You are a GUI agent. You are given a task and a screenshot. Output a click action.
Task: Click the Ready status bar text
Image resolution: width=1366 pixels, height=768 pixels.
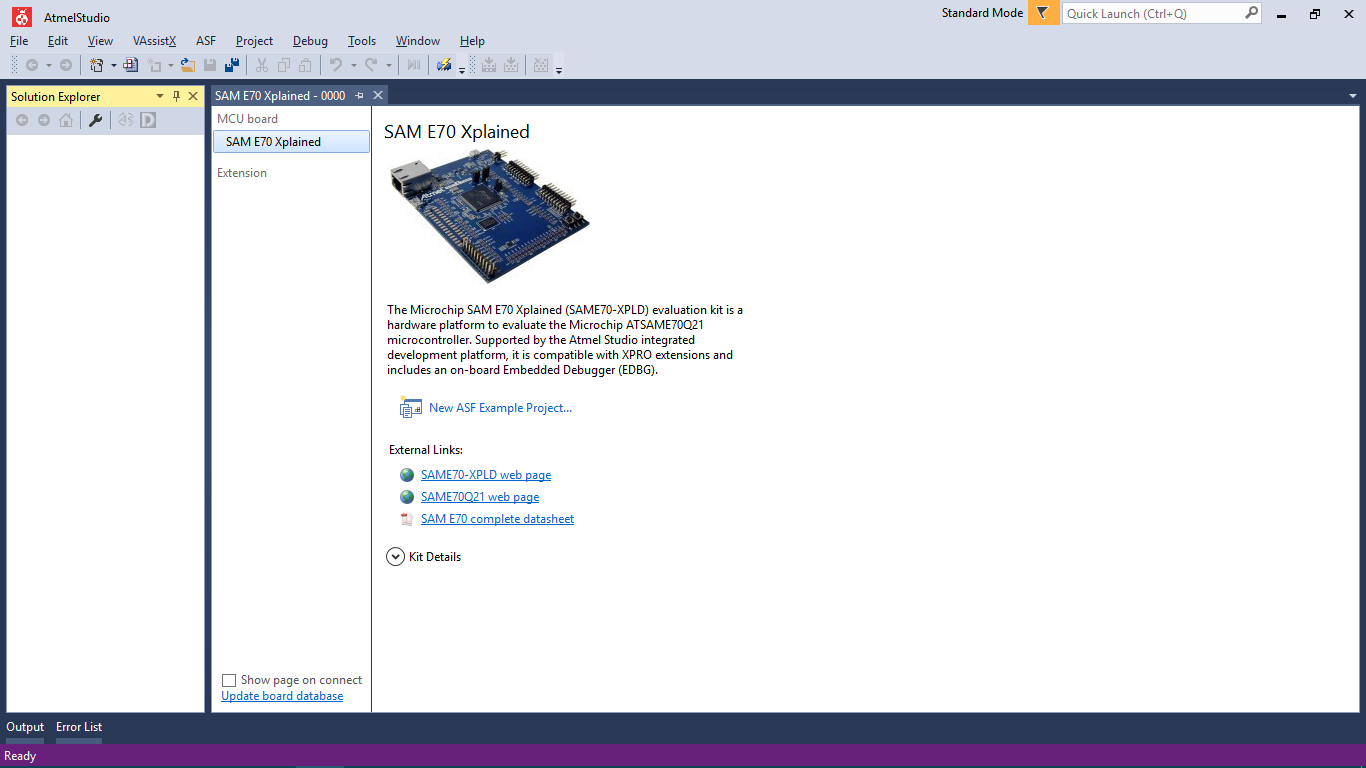(20, 756)
